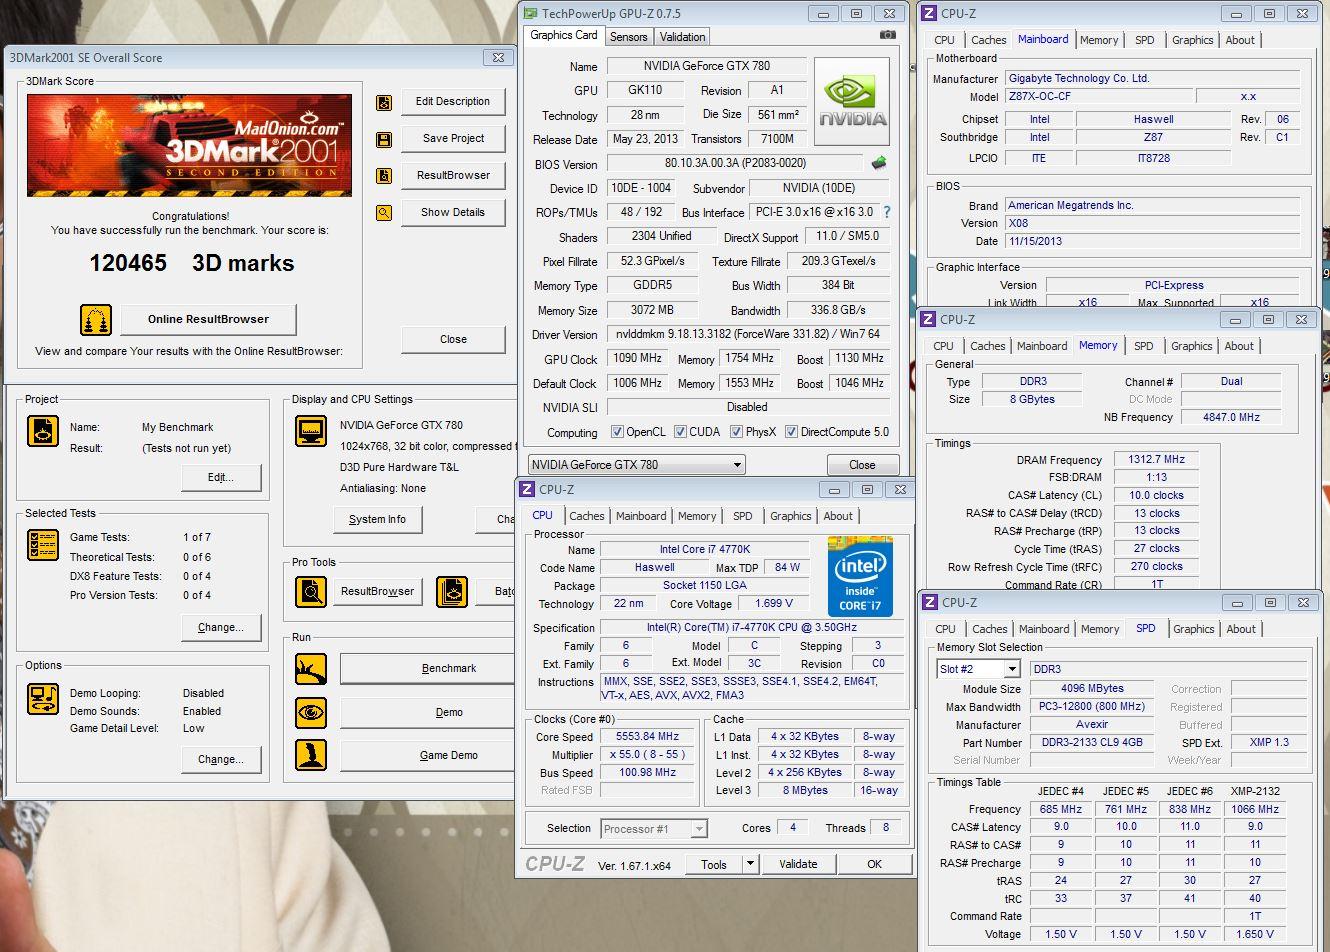Open the Caches tab in the CPU-Z CPU window
The height and width of the screenshot is (952, 1330).
coord(587,516)
